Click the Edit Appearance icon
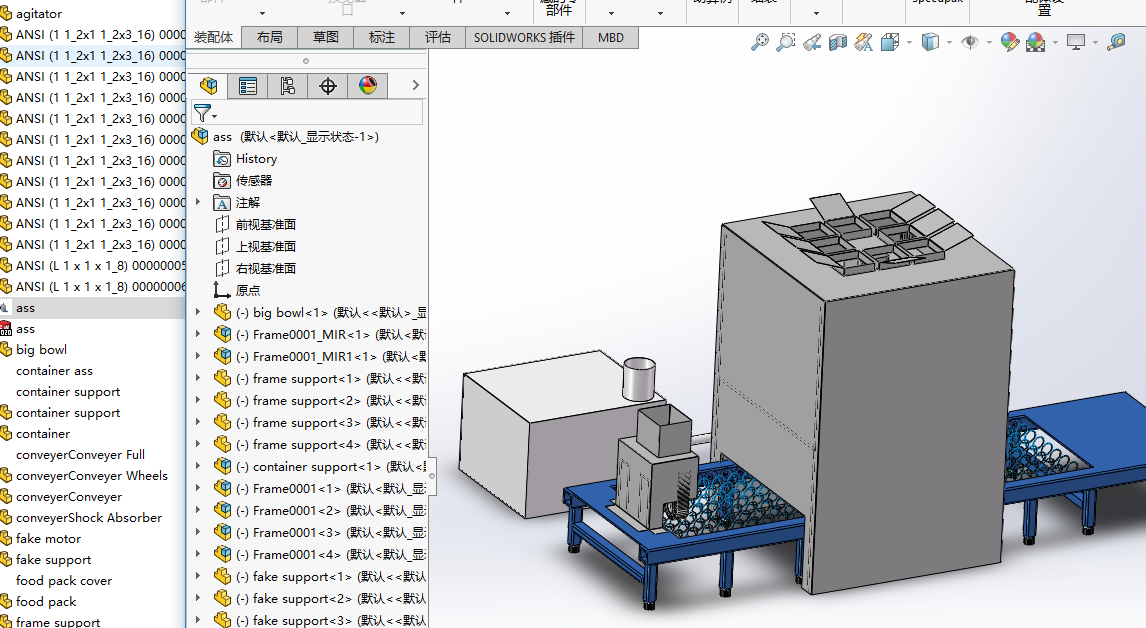This screenshot has height=628, width=1146. click(x=1009, y=42)
